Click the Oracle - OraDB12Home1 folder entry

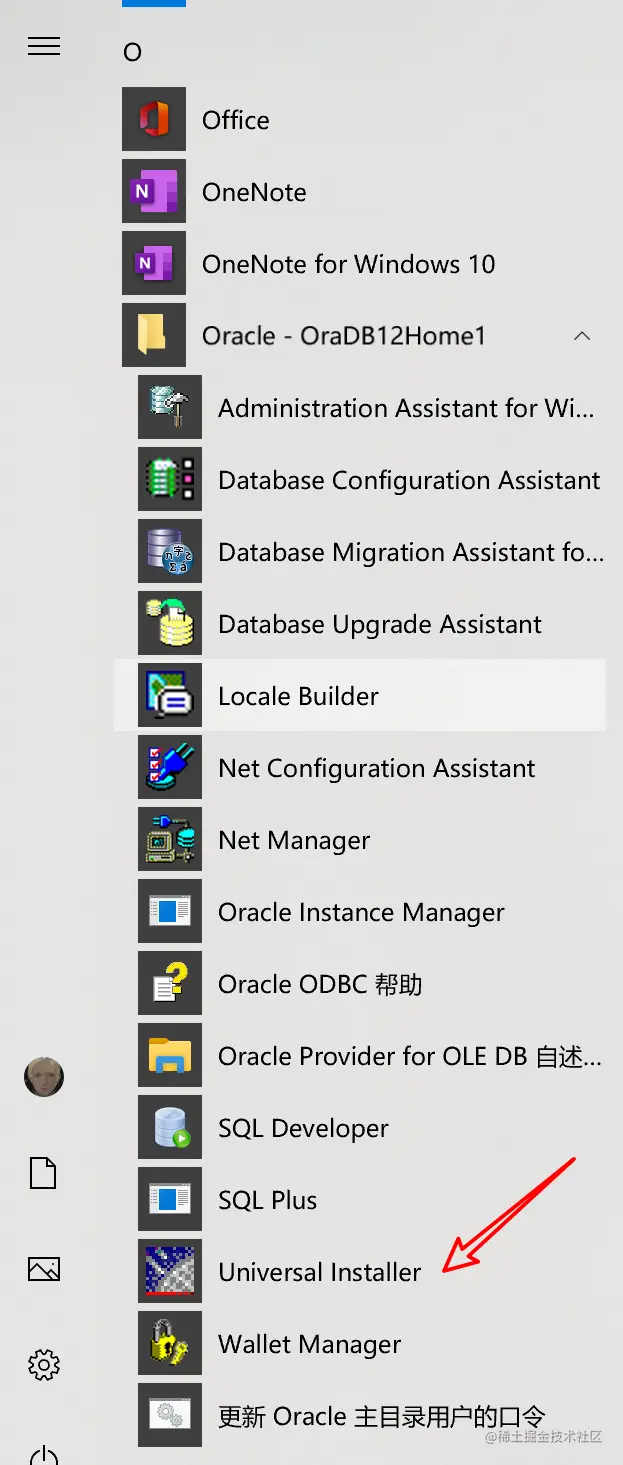tap(343, 336)
